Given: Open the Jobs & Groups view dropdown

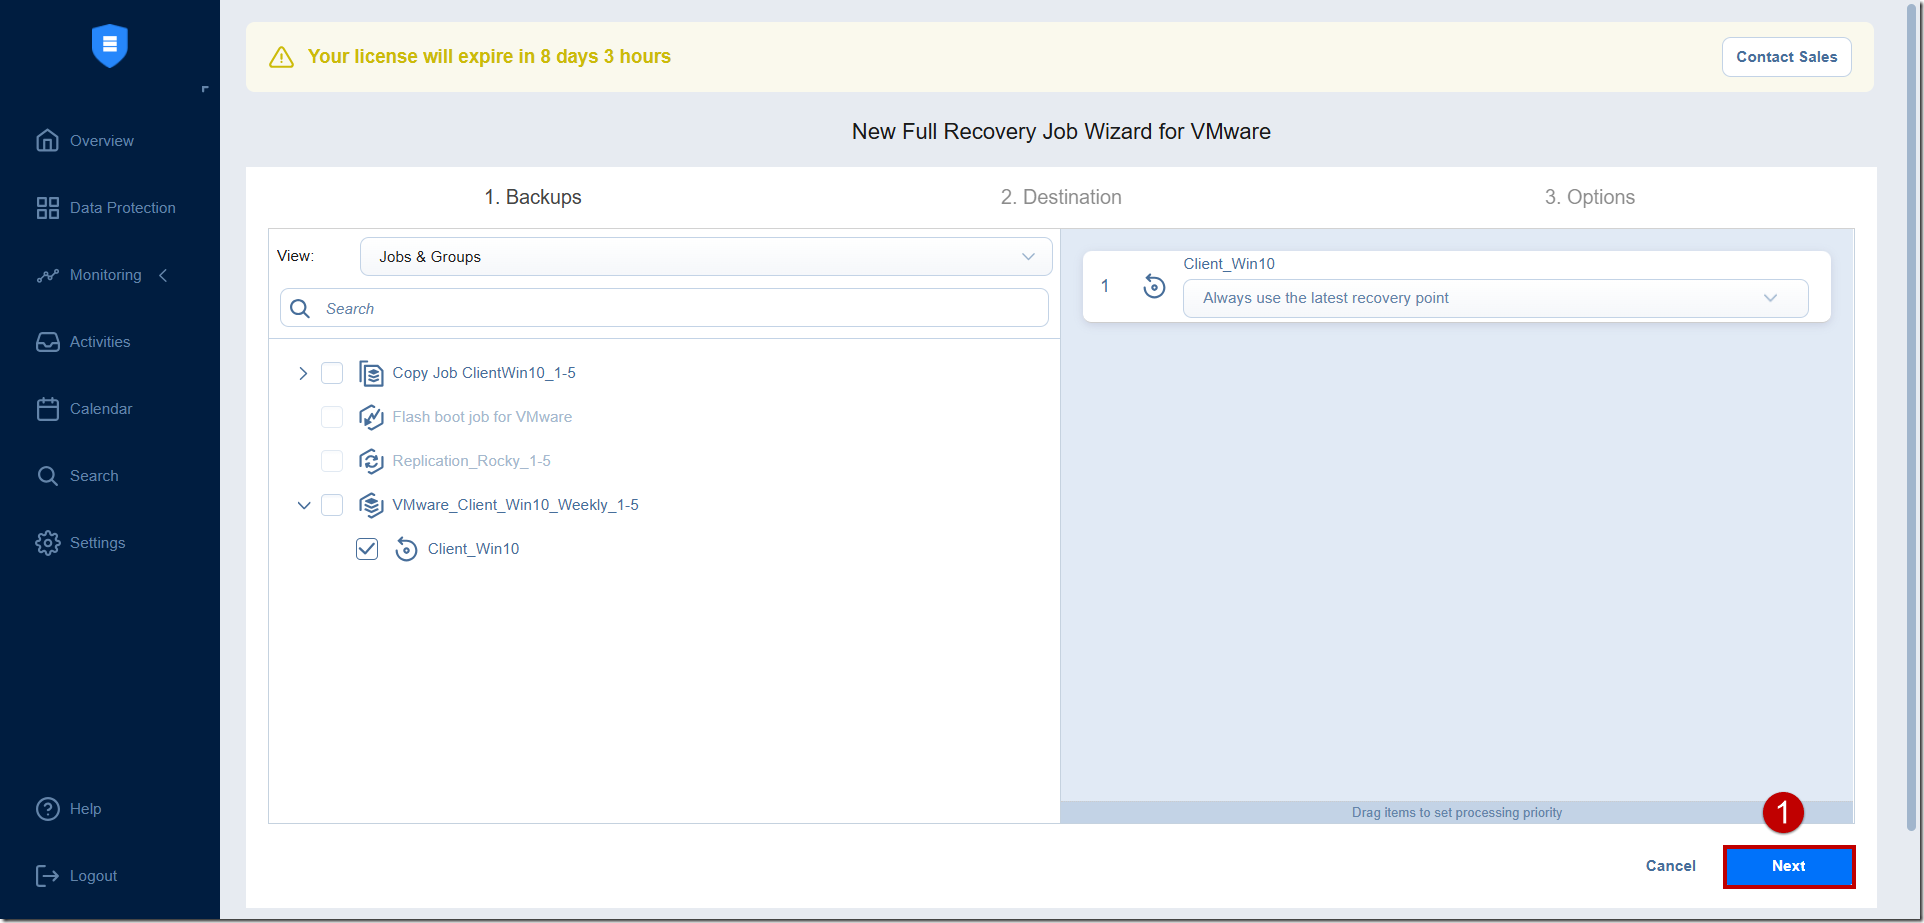Looking at the screenshot, I should tap(706, 257).
